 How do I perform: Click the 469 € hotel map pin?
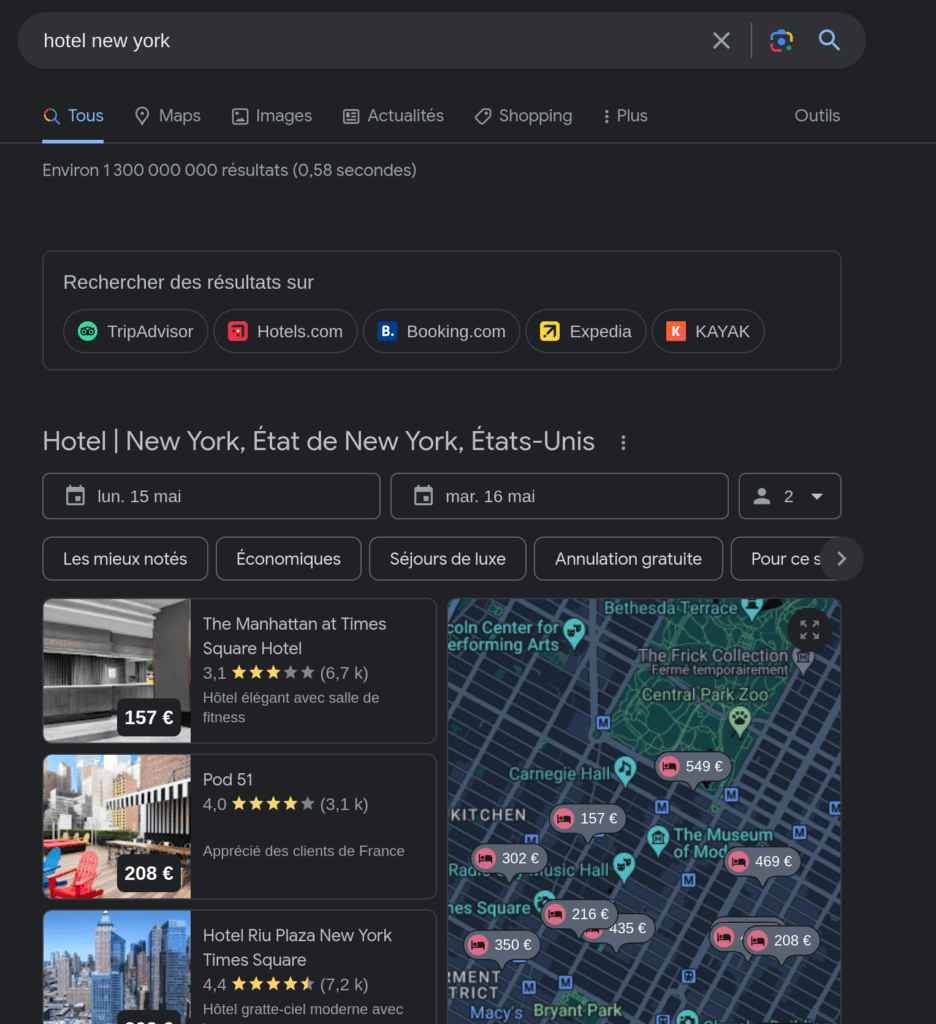click(x=763, y=862)
